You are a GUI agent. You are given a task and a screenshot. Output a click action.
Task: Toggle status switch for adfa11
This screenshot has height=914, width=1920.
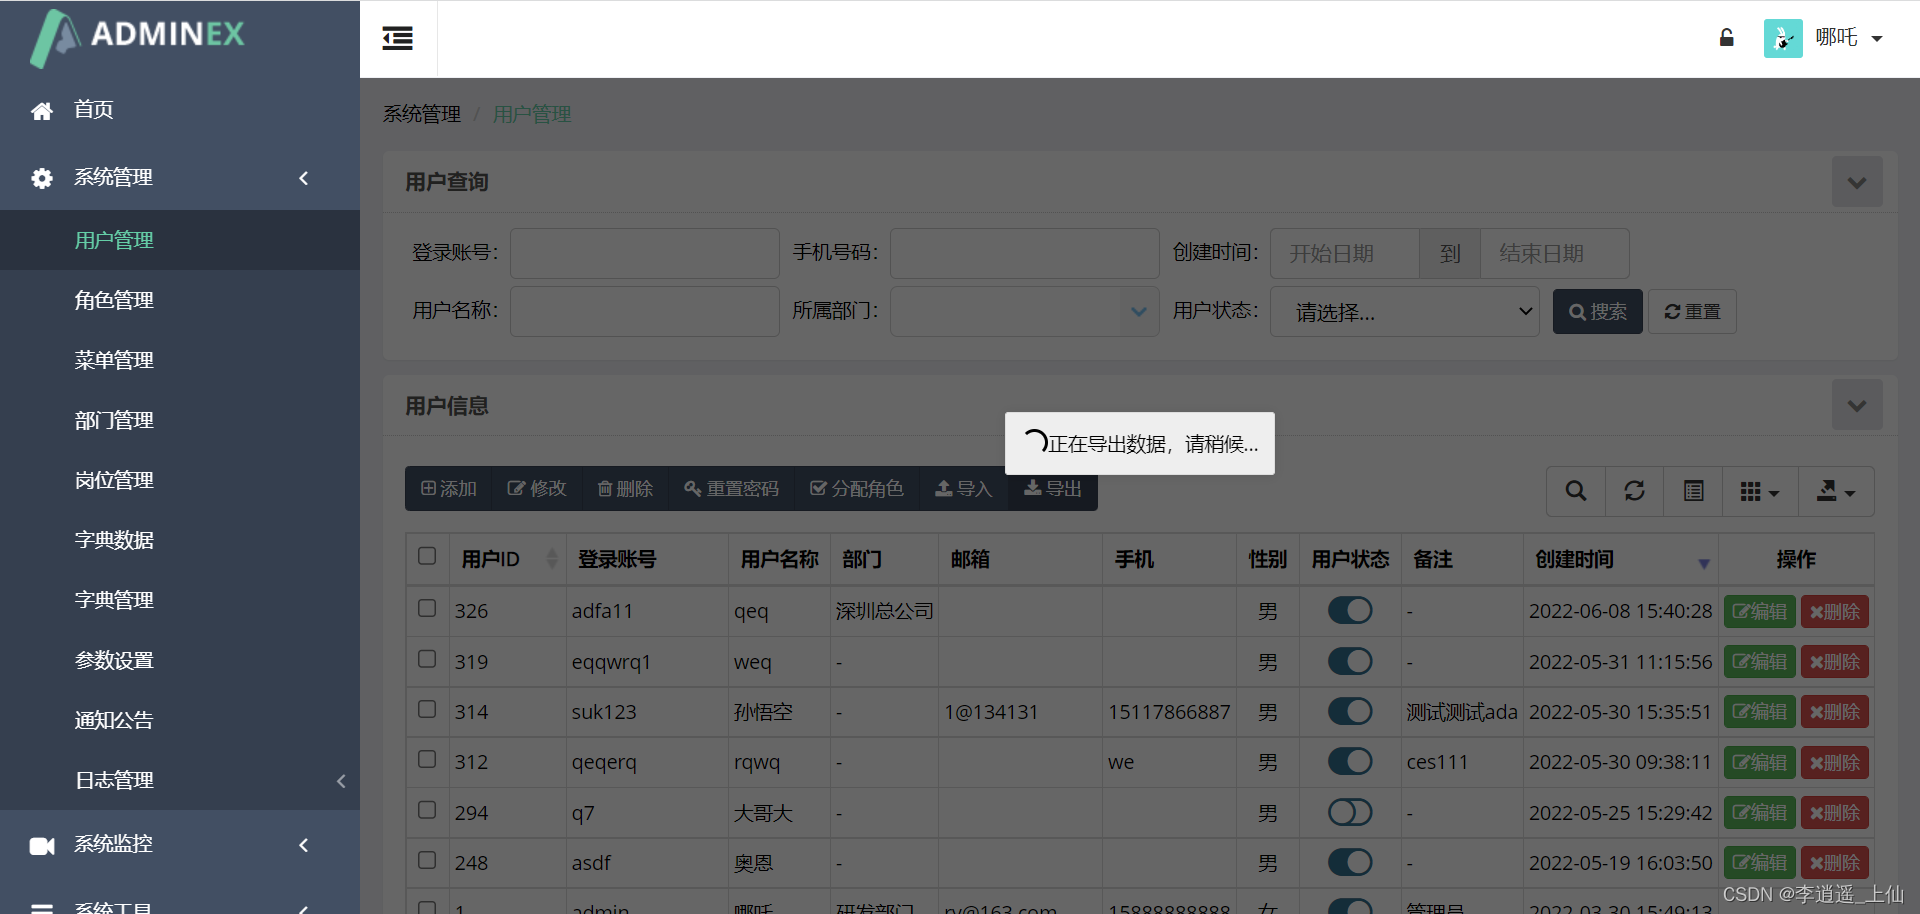[x=1350, y=610]
